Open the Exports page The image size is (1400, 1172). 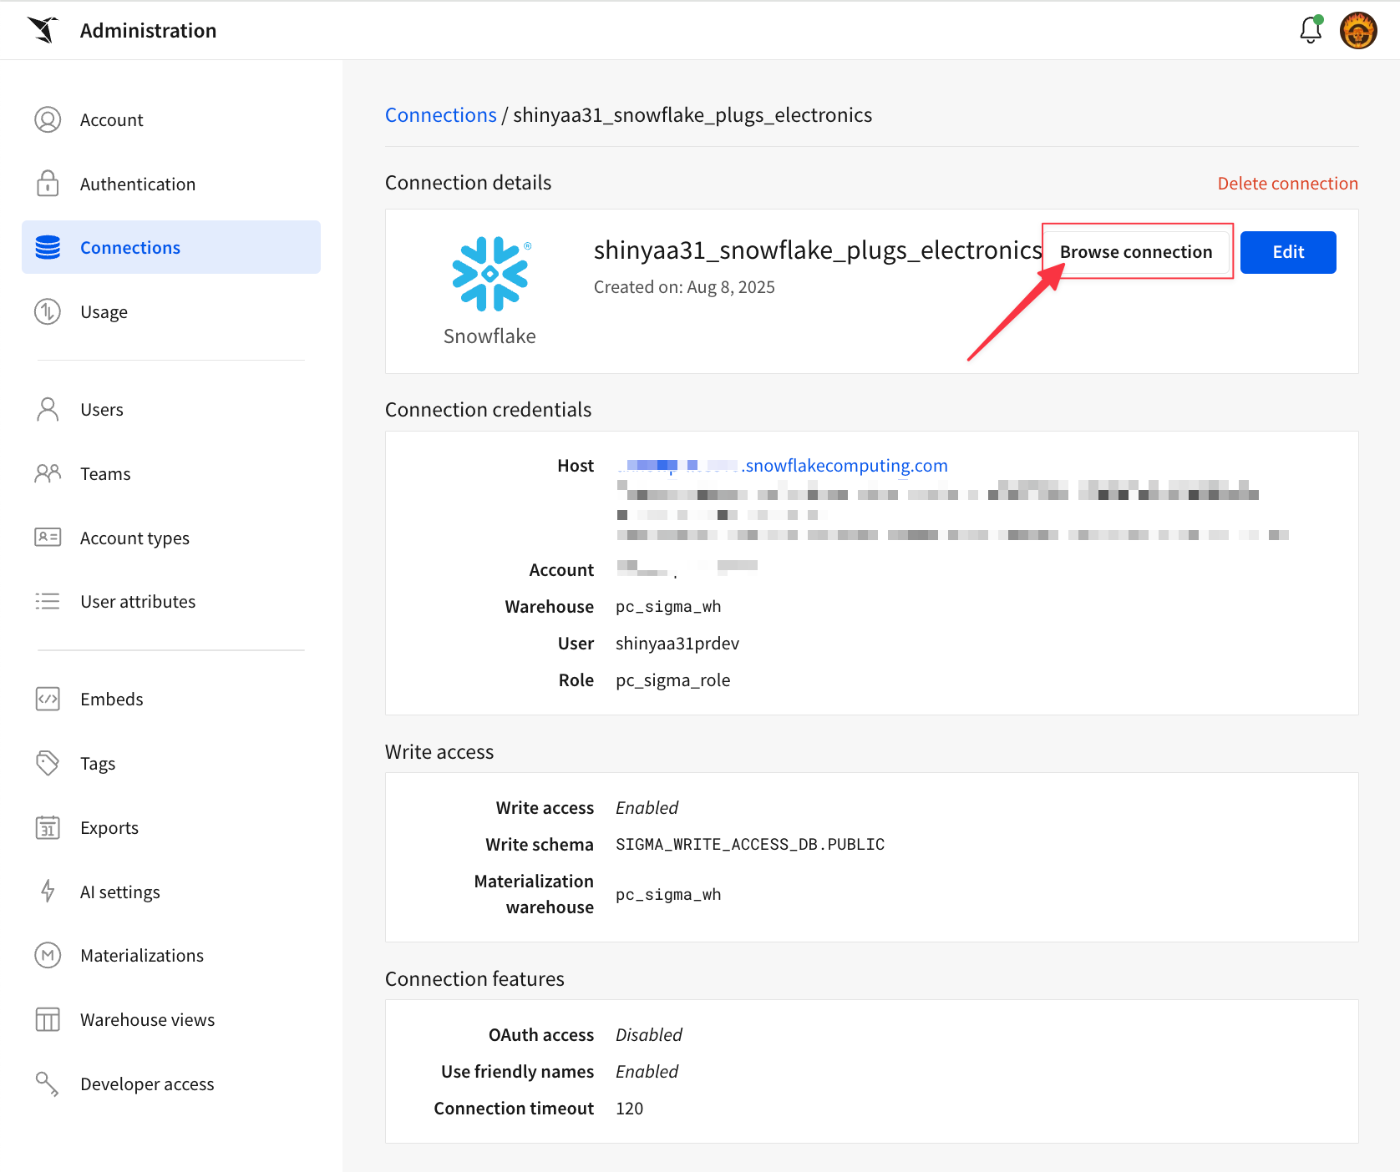point(171,828)
